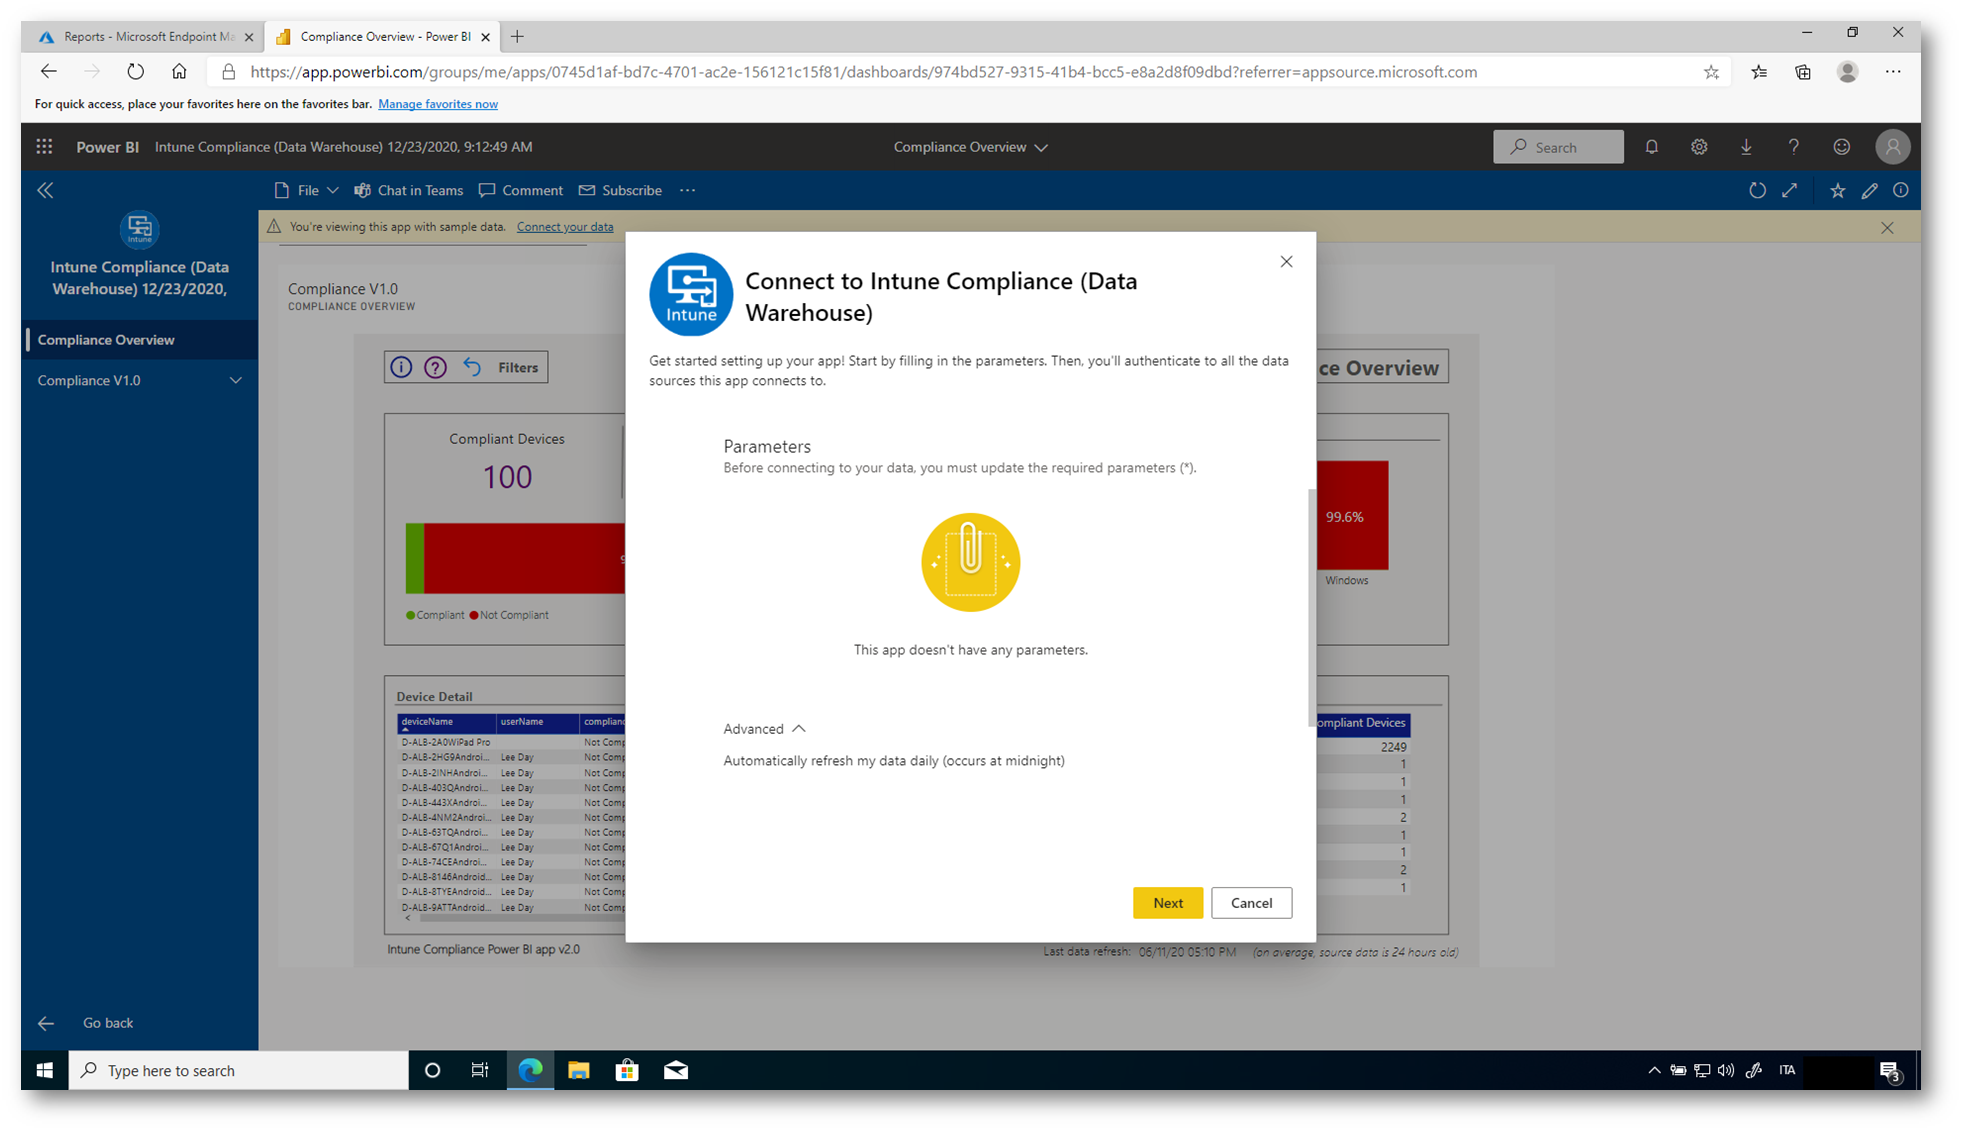The image size is (1963, 1132).
Task: Open the Power BI settings gear
Action: pos(1699,147)
